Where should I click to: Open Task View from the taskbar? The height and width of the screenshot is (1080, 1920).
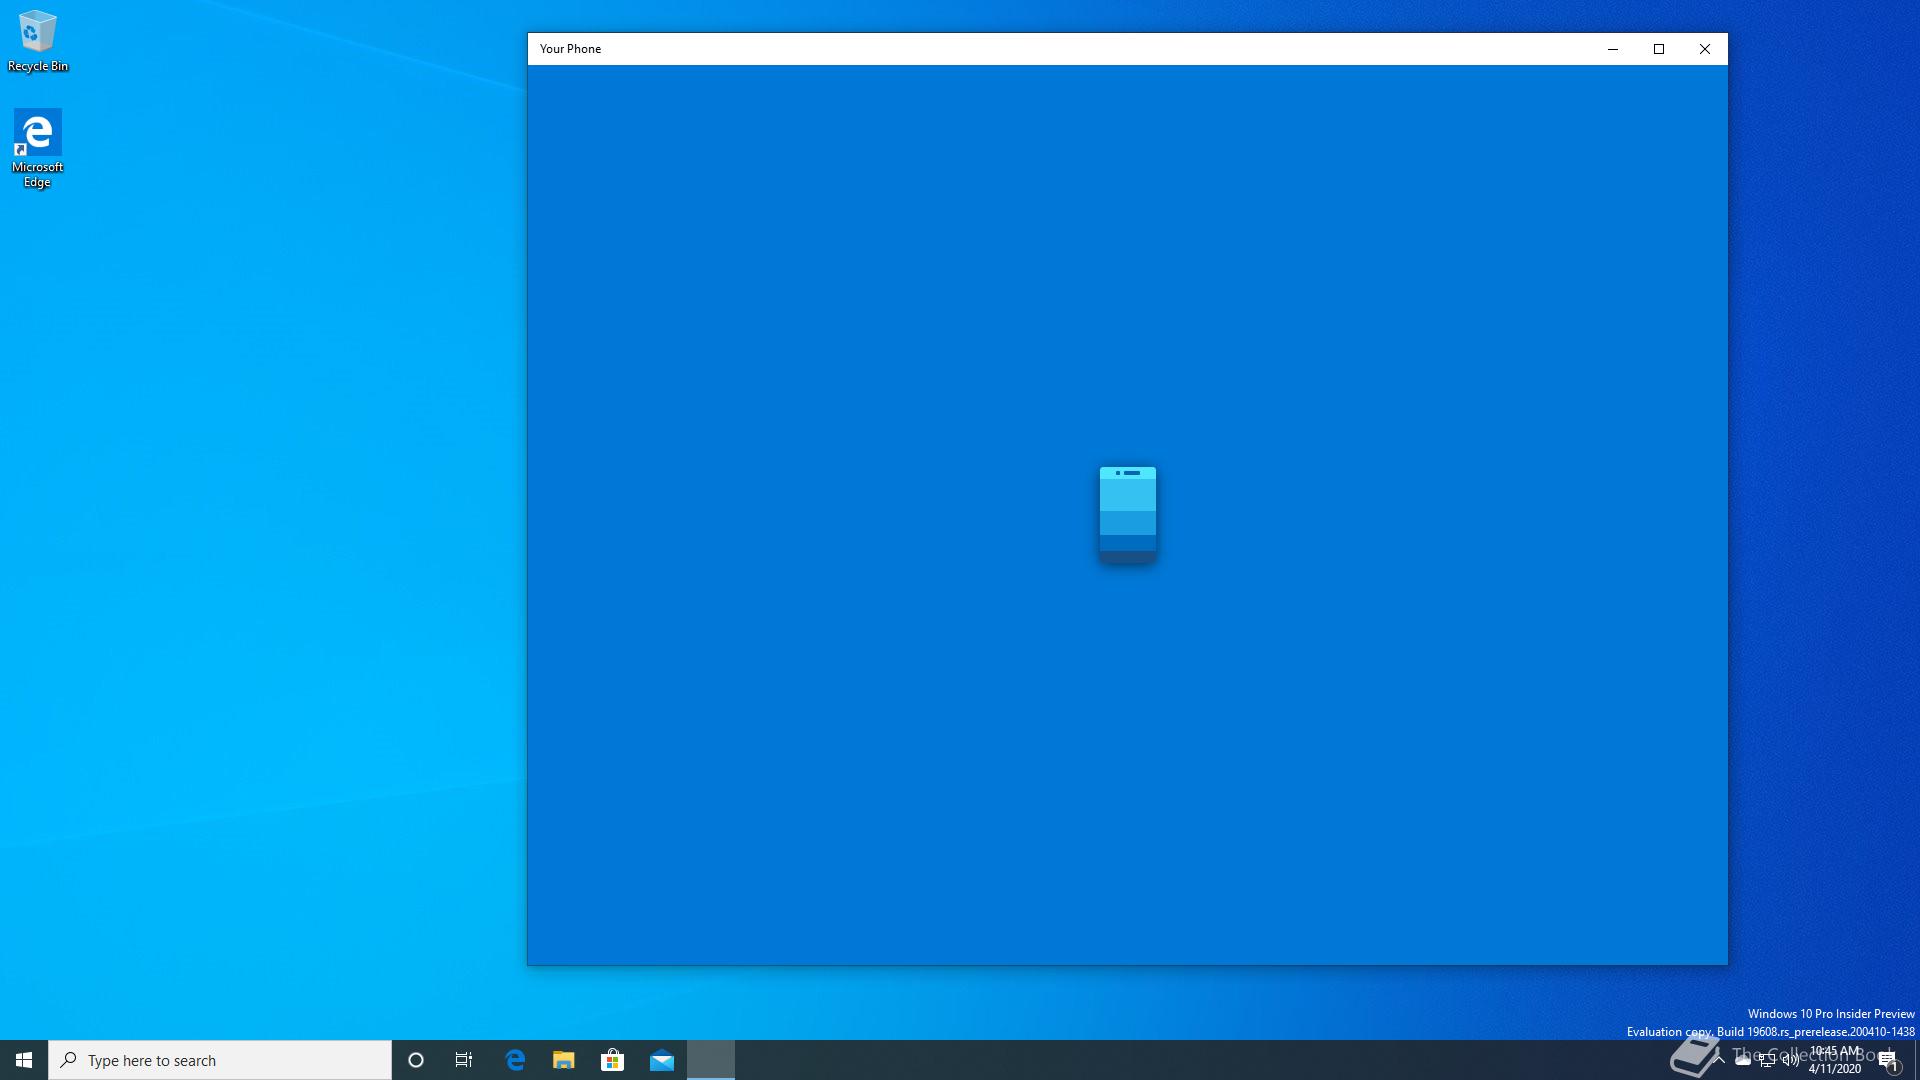(464, 1060)
